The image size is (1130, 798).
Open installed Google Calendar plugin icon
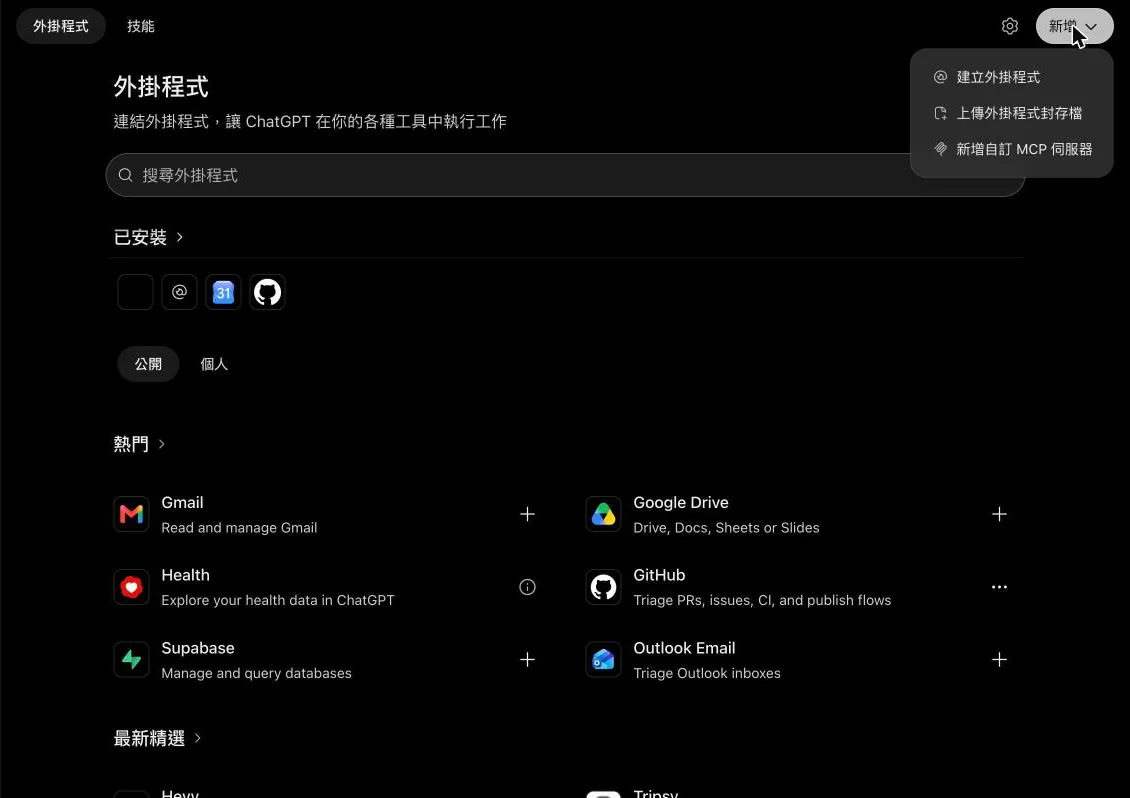click(223, 292)
